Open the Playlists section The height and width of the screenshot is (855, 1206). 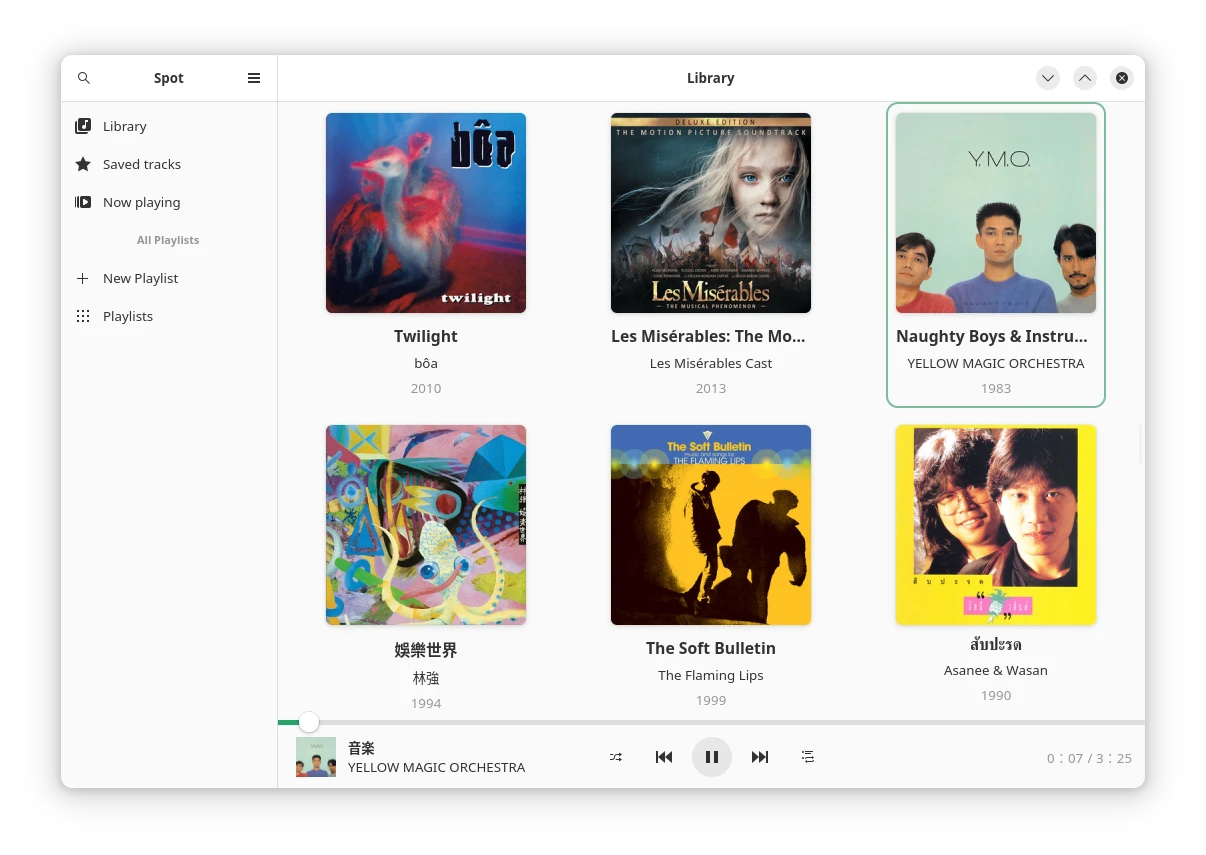point(128,316)
